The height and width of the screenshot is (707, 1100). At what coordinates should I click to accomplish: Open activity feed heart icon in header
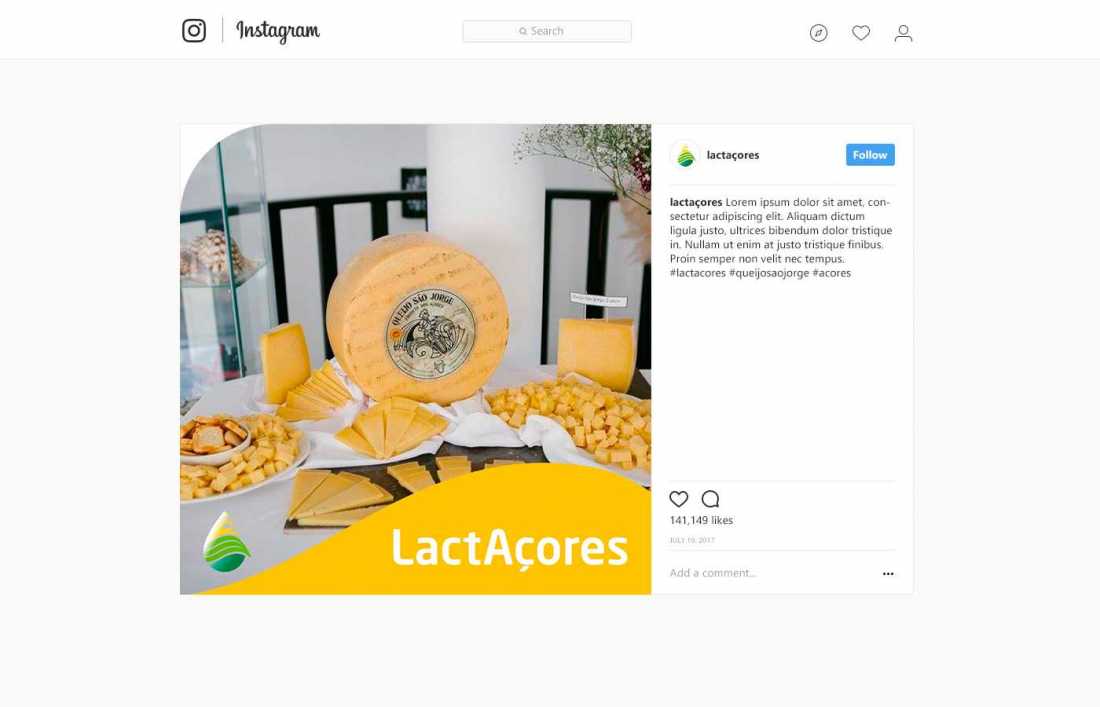point(861,33)
